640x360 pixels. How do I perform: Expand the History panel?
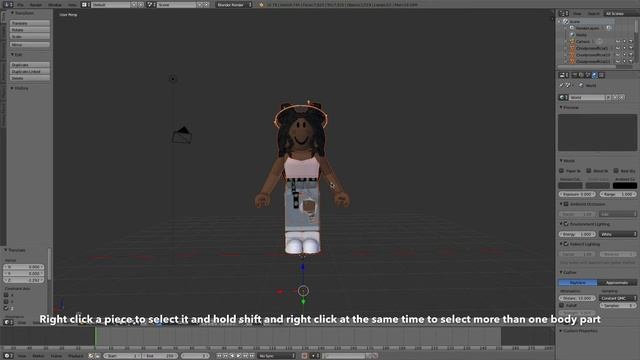coord(19,88)
